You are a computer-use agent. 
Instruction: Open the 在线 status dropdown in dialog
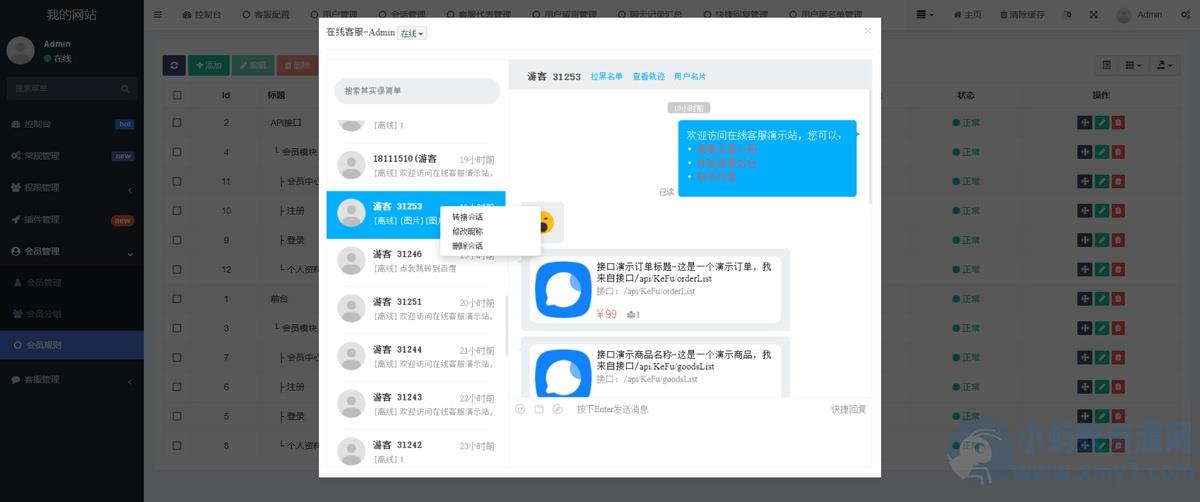[412, 33]
